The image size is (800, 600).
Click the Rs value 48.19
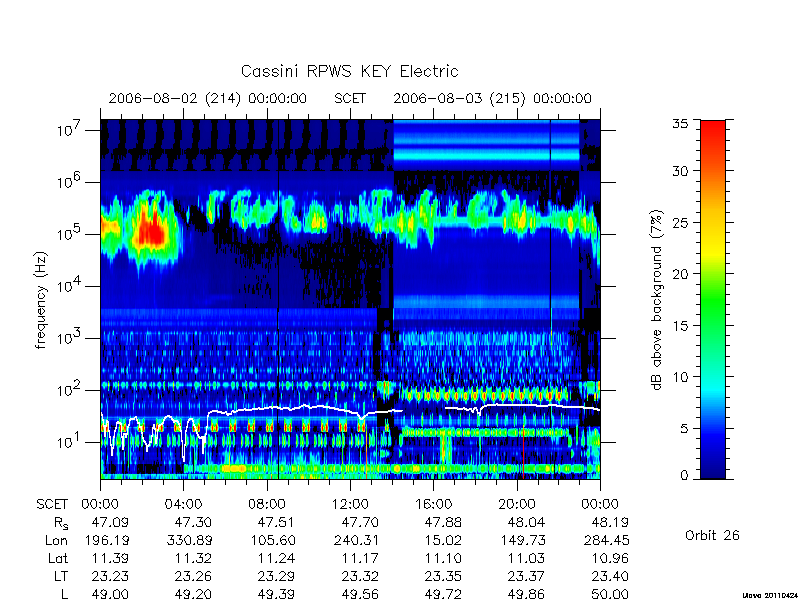[610, 522]
